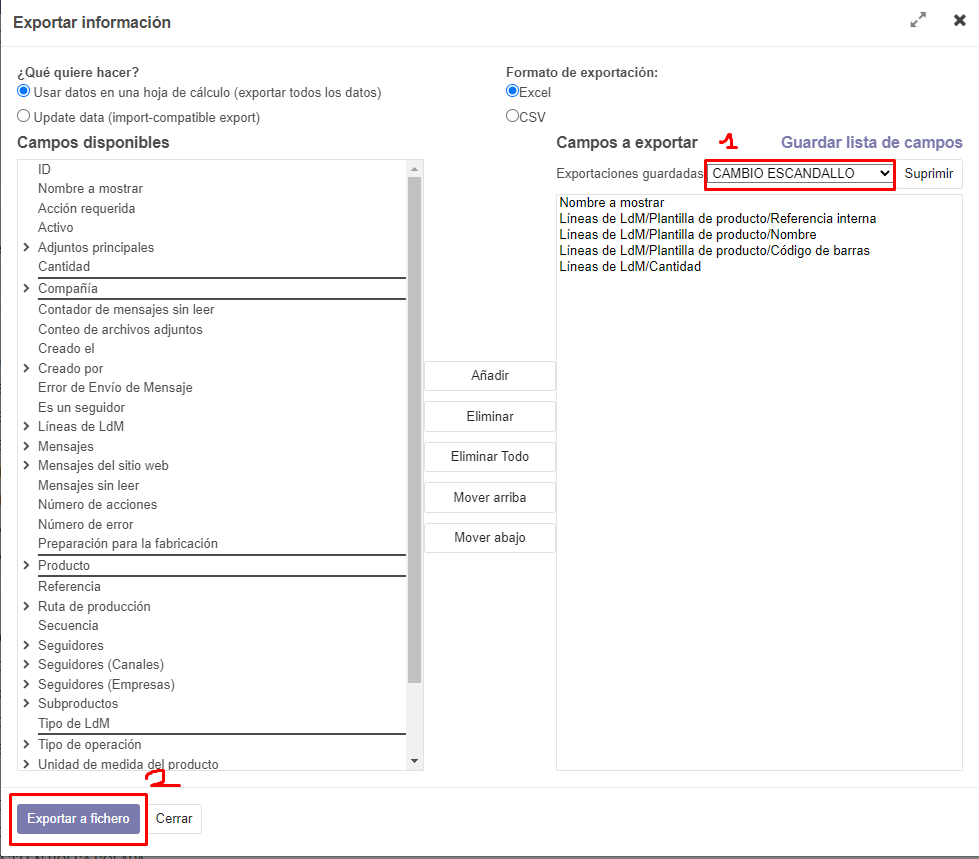
Task: Click the Añadir button
Action: point(490,375)
